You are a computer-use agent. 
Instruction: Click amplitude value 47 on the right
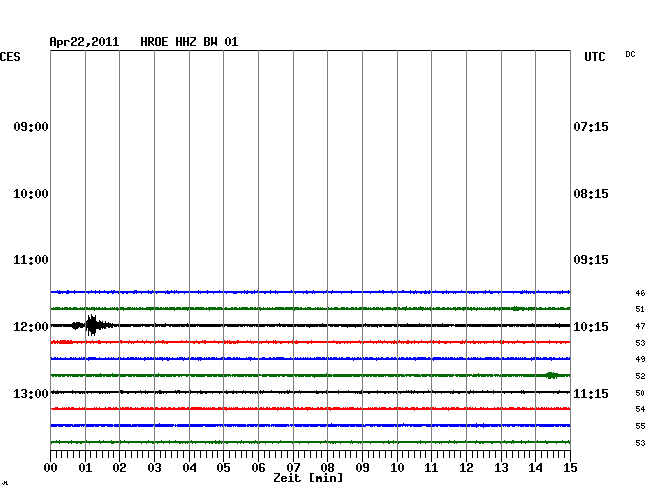[640, 326]
